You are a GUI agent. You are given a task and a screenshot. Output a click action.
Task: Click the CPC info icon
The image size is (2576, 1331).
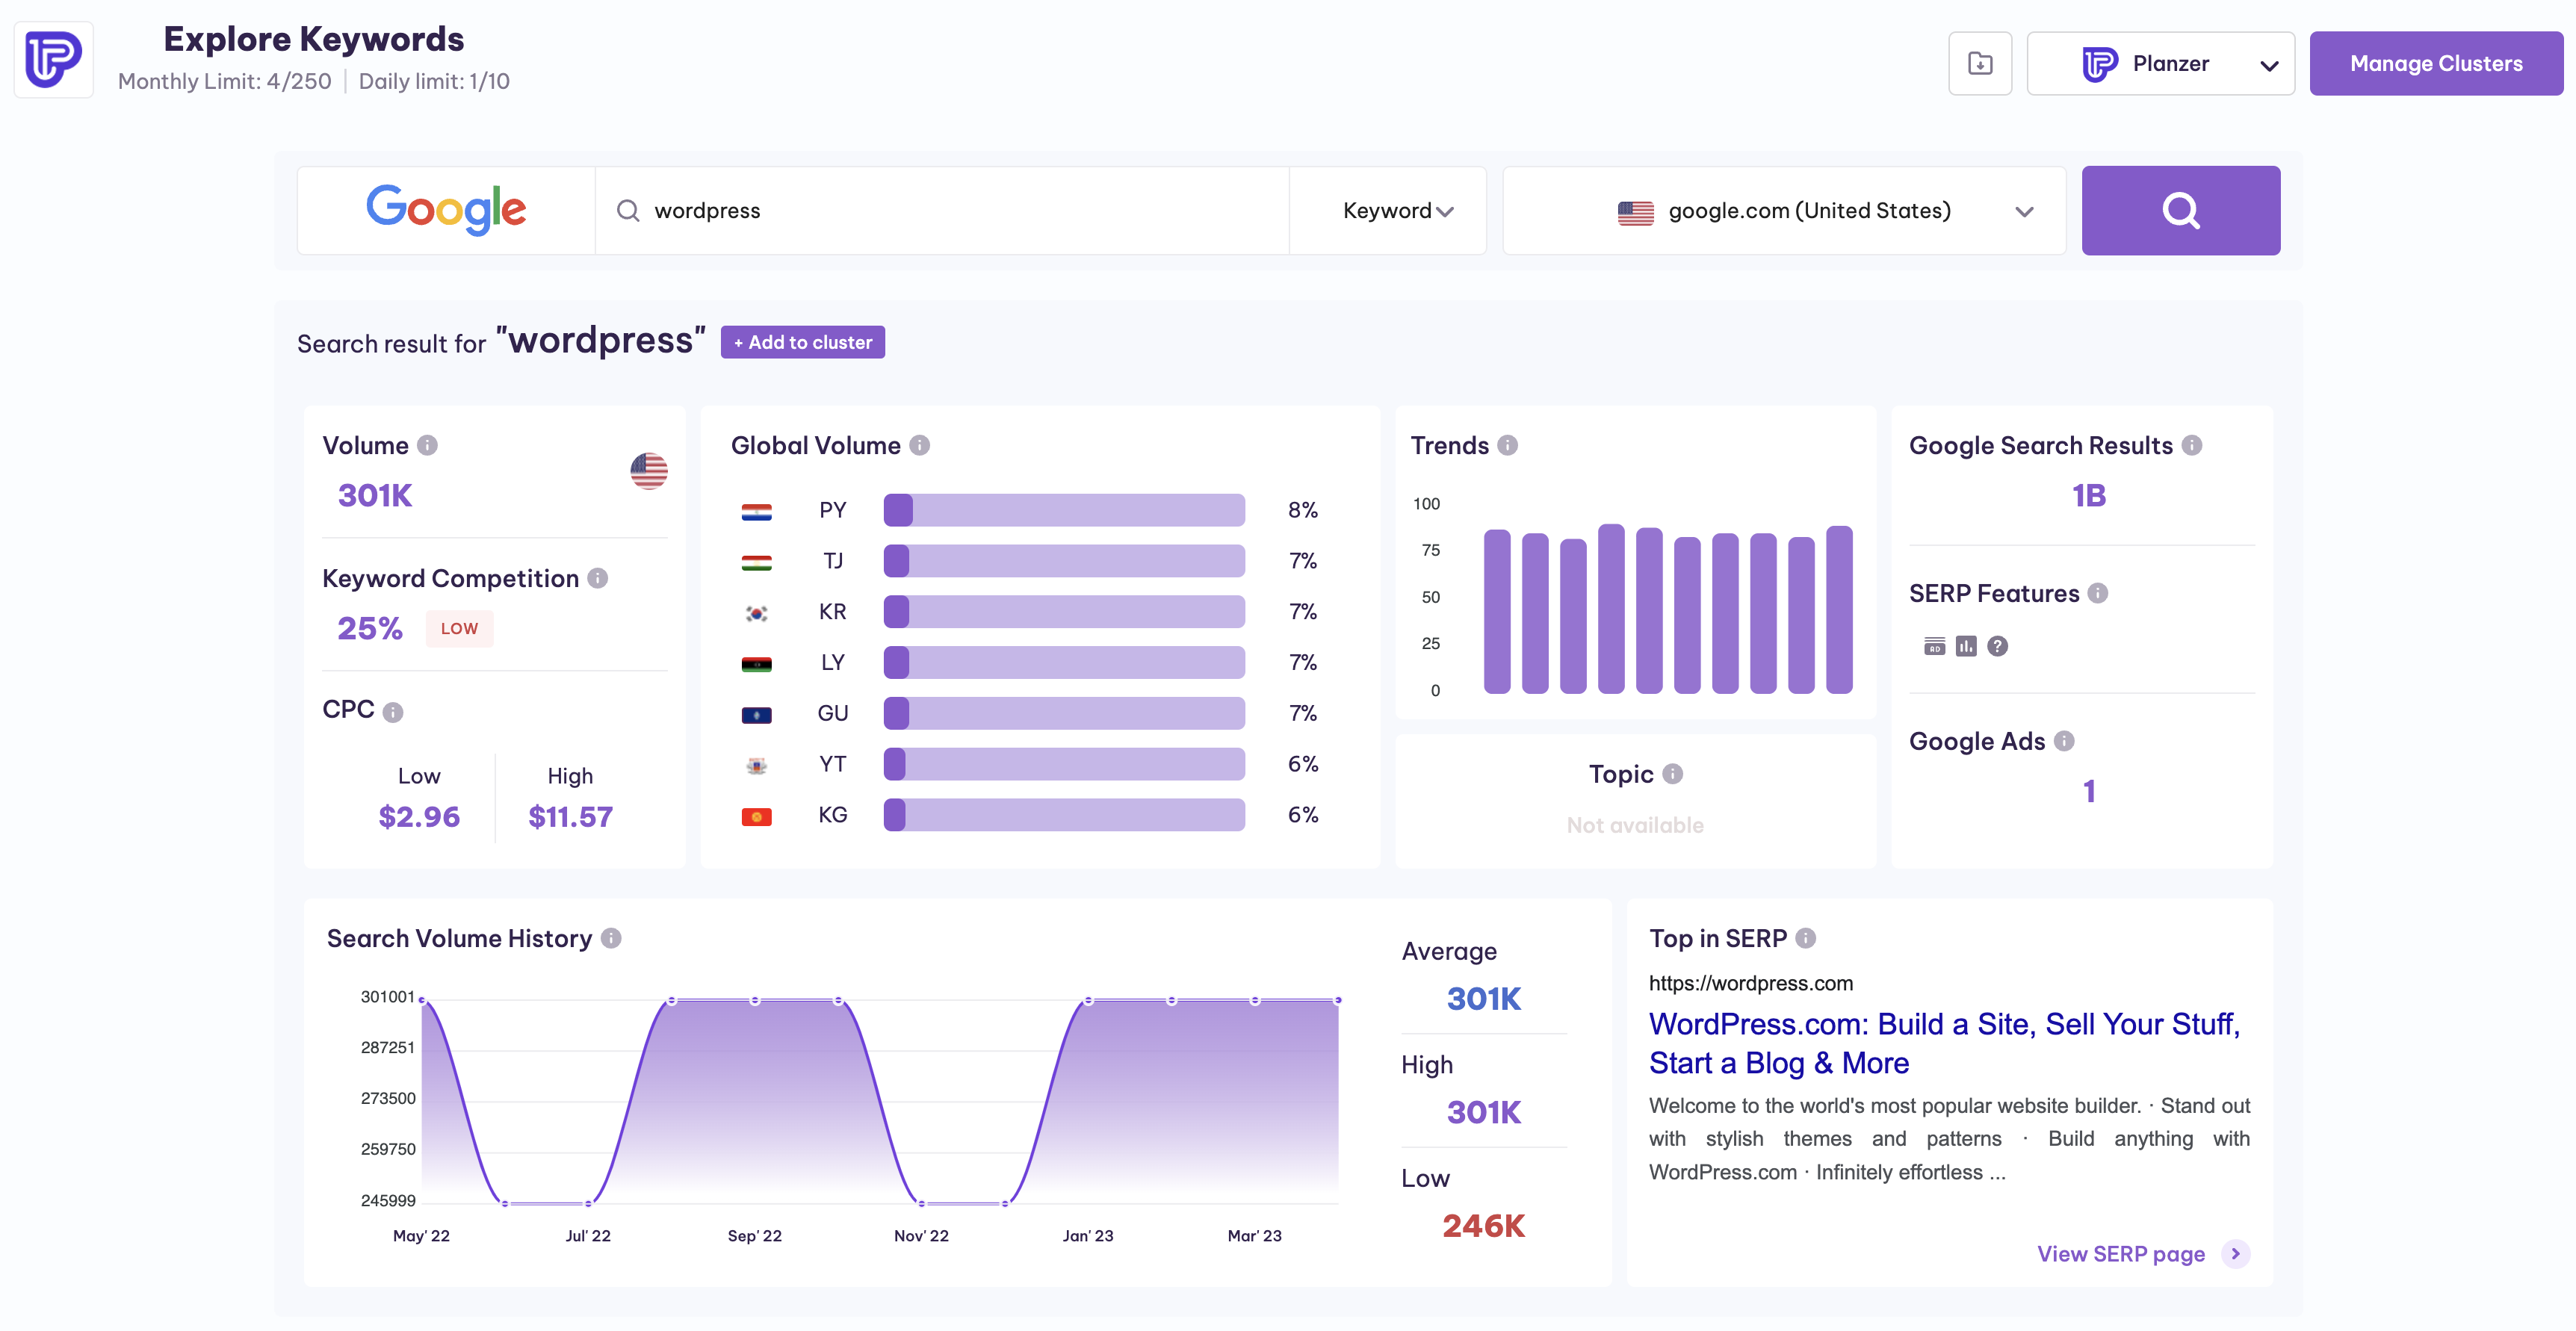pyautogui.click(x=393, y=712)
